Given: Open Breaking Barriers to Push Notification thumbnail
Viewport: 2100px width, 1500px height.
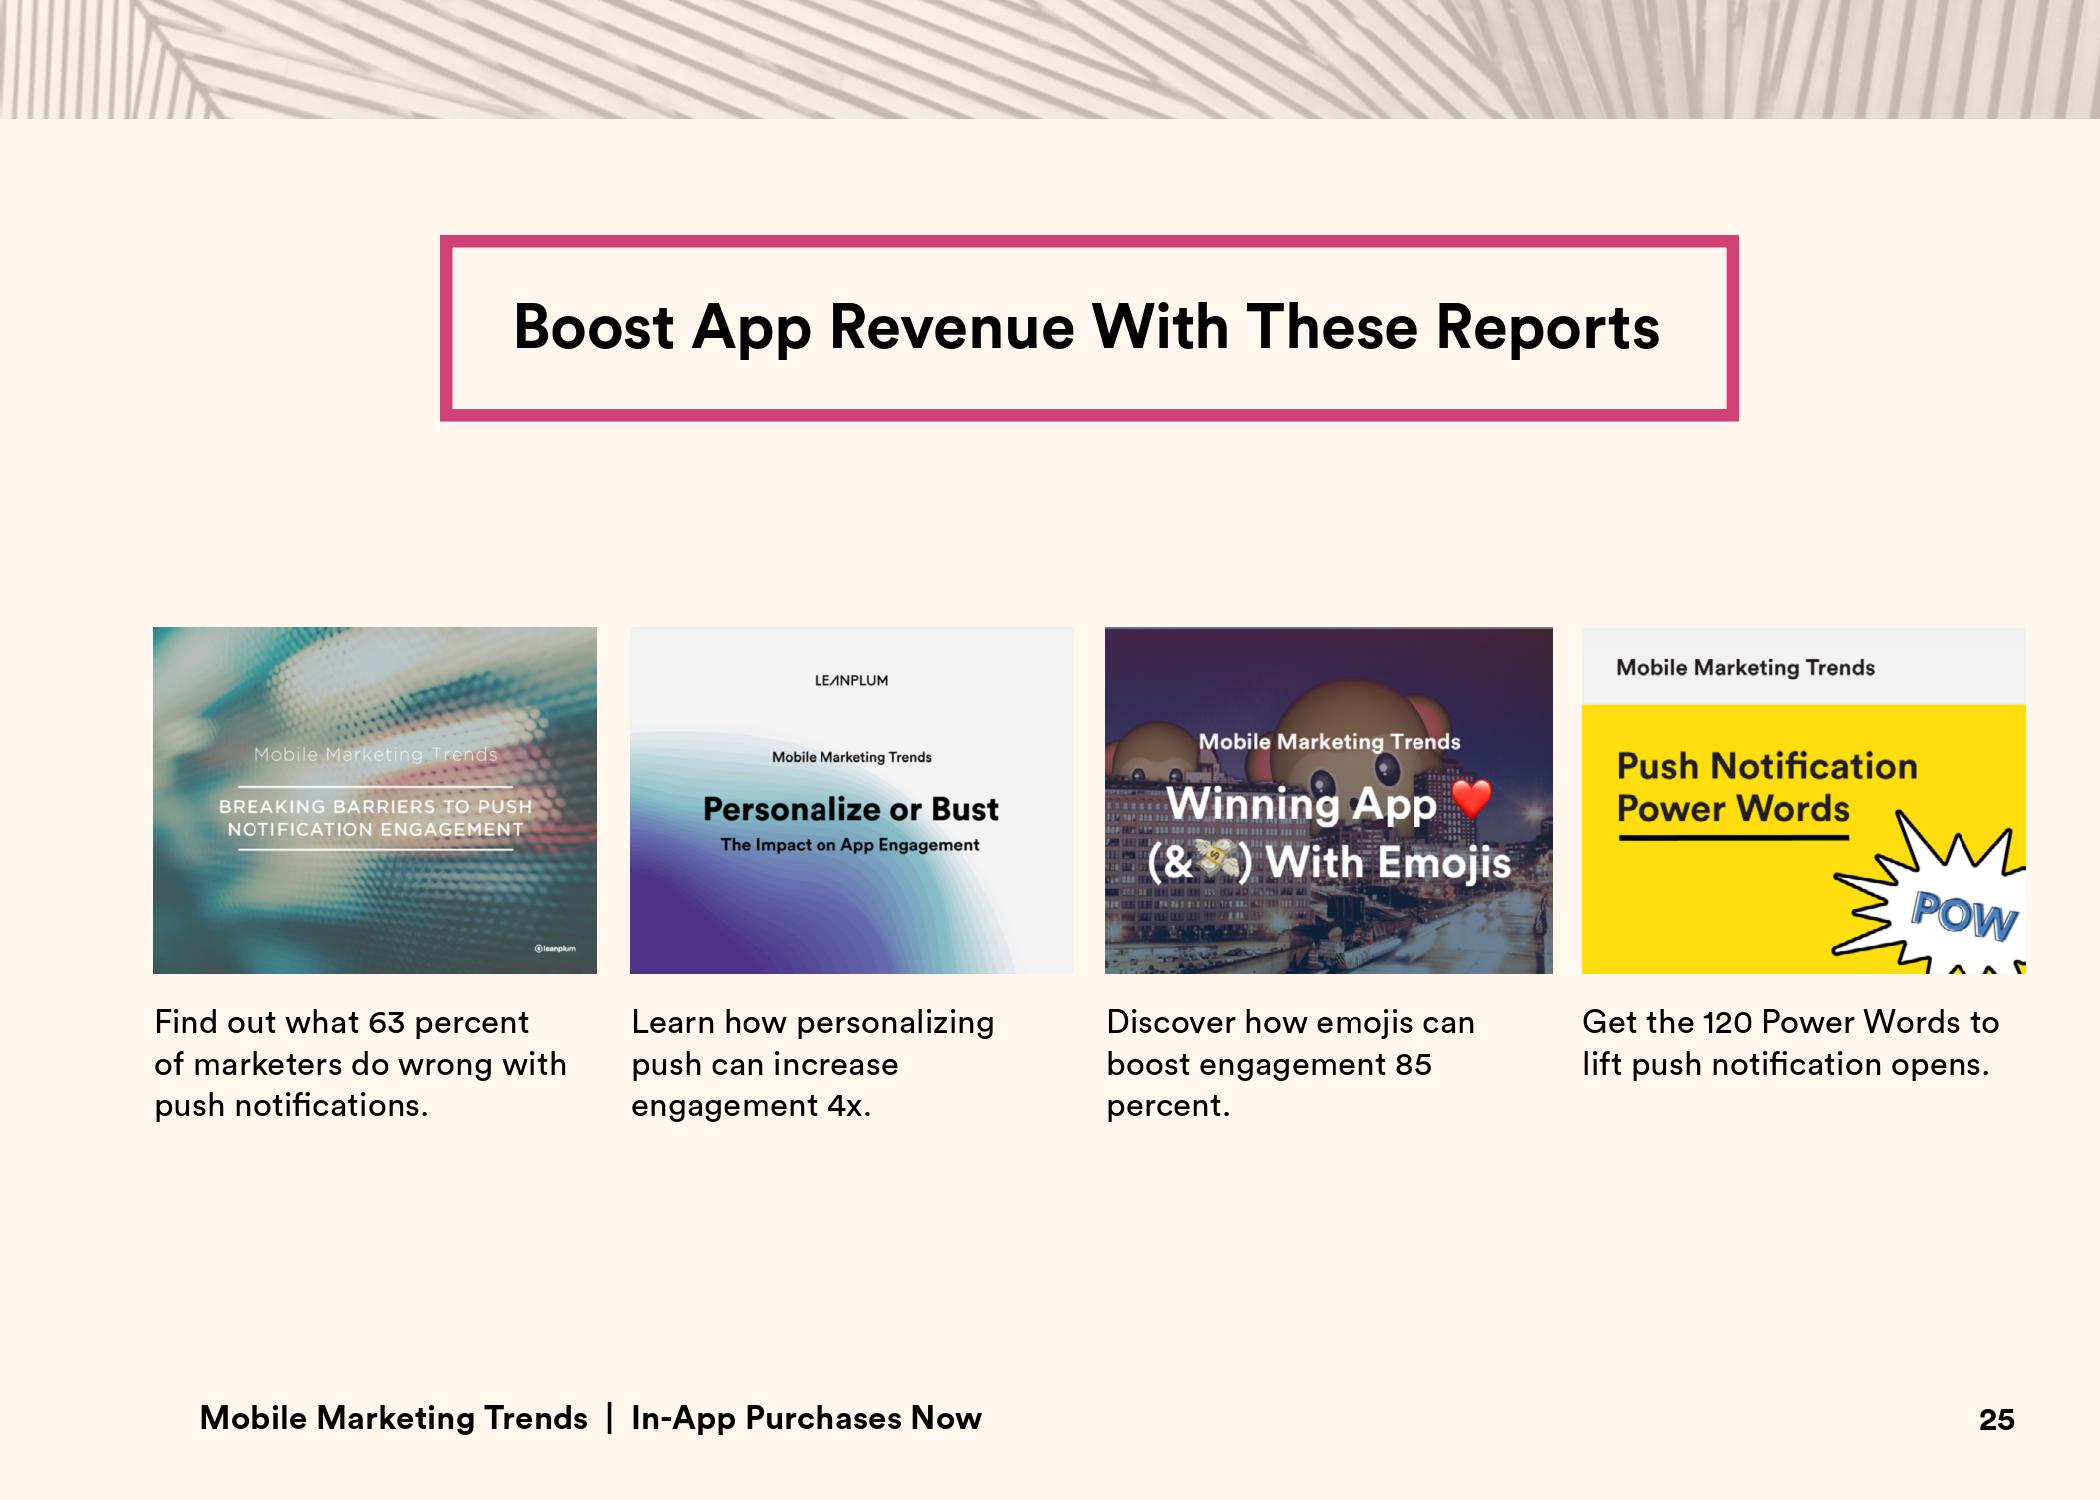Looking at the screenshot, I should (x=374, y=800).
